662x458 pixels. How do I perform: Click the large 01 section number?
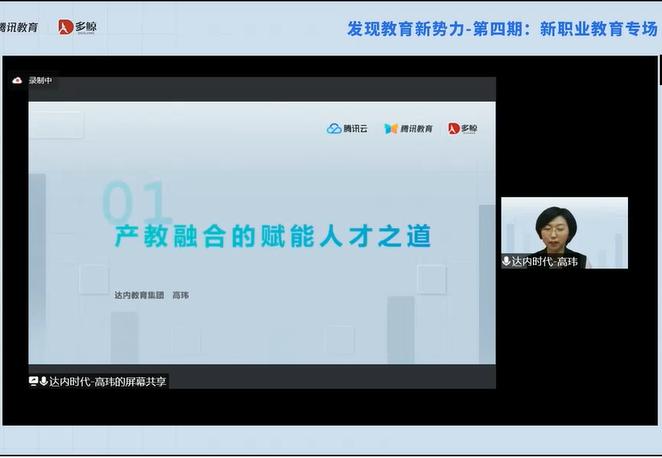click(136, 203)
